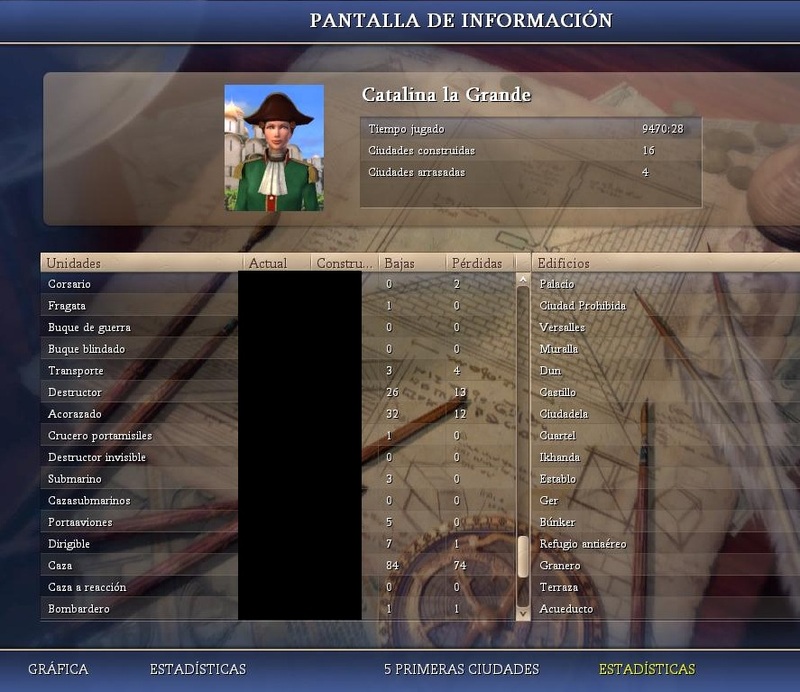Select the yellow highlighted ESTADÍSTICAS tab
Screen dimensions: 800x692
tap(646, 669)
